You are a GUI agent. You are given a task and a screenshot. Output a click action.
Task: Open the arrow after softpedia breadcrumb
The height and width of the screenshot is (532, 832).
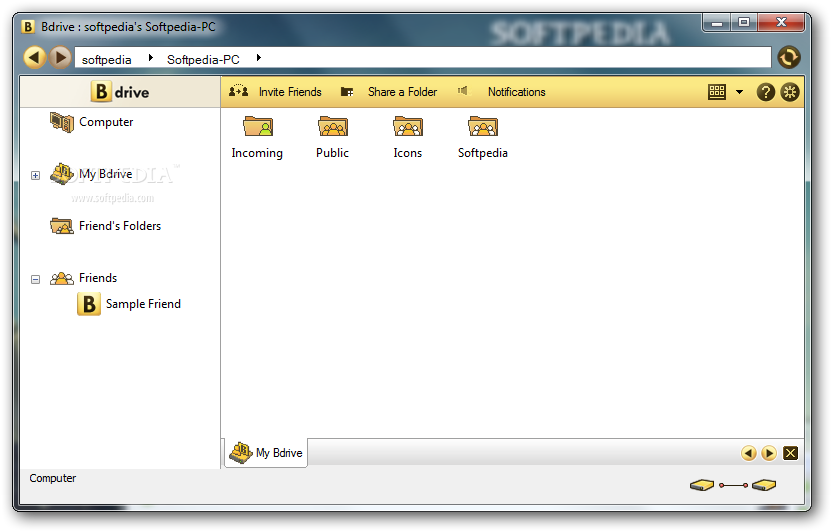[x=151, y=57]
